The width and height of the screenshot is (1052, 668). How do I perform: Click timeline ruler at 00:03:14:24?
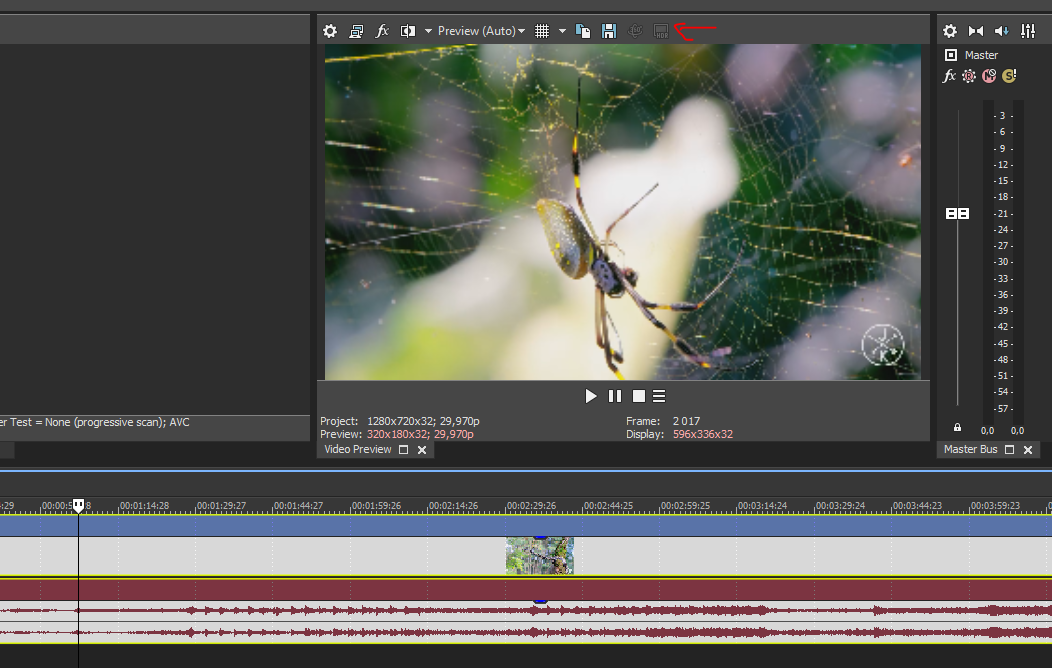coord(762,506)
